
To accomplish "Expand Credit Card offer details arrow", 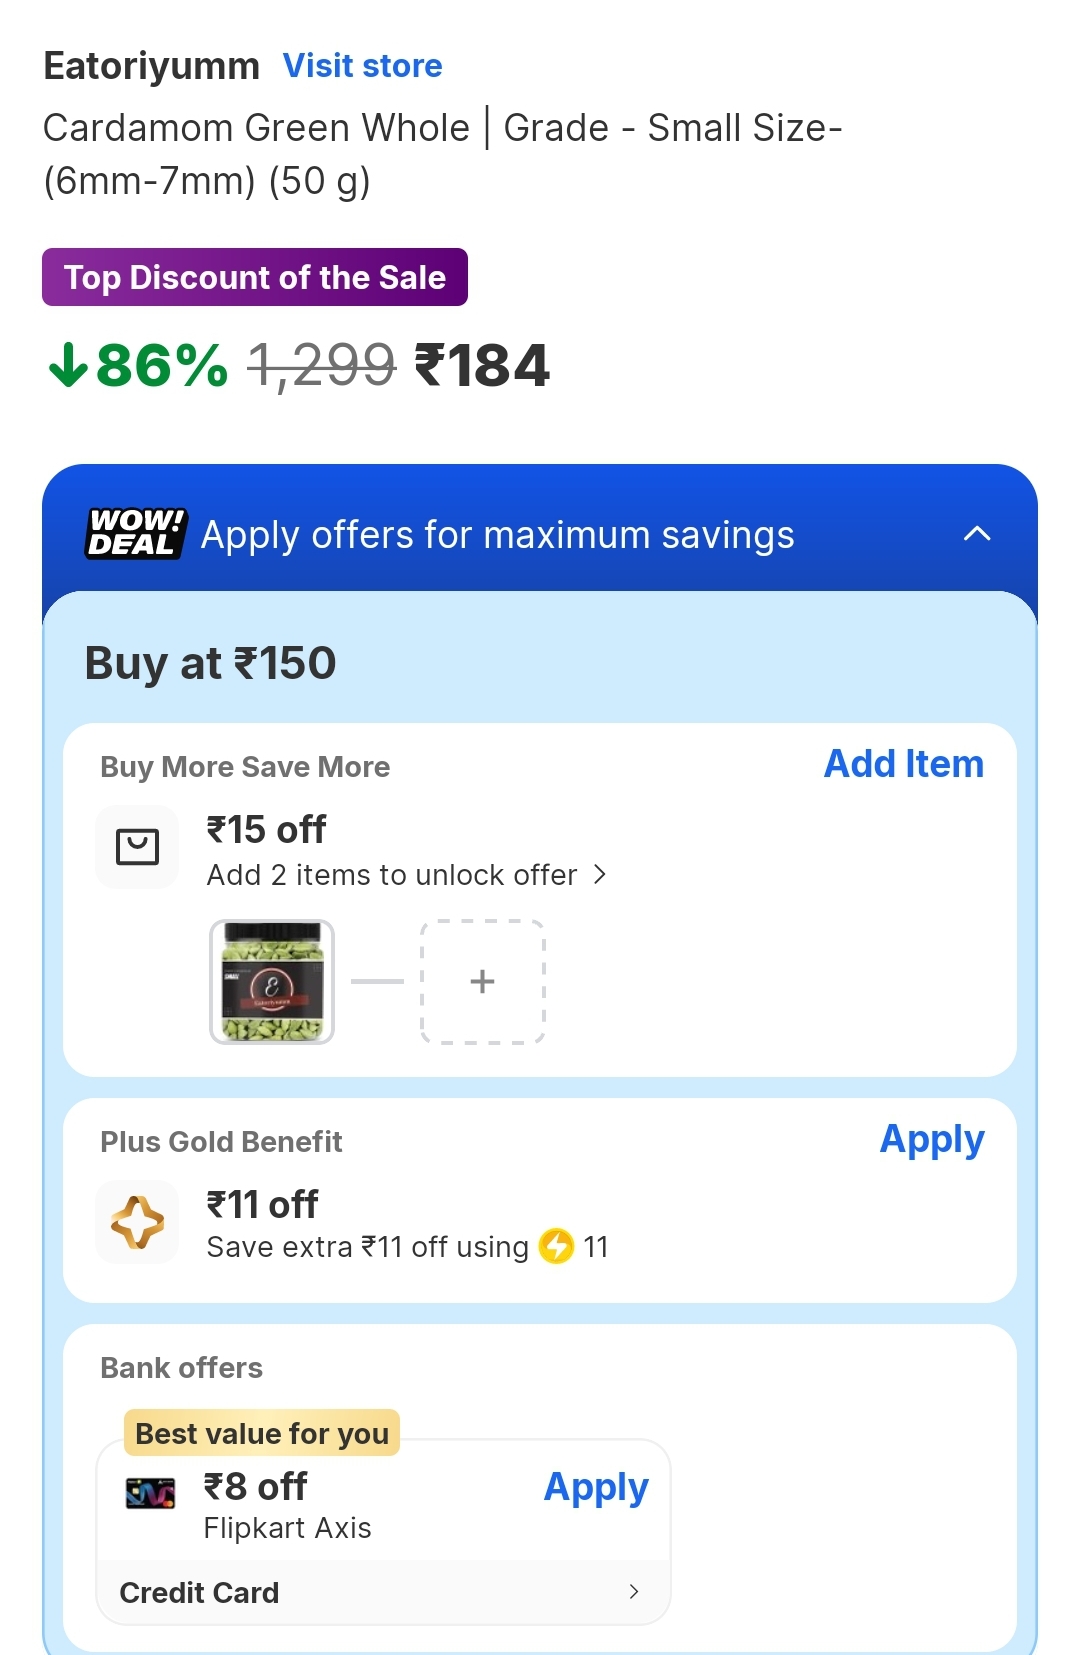I will pos(634,1591).
